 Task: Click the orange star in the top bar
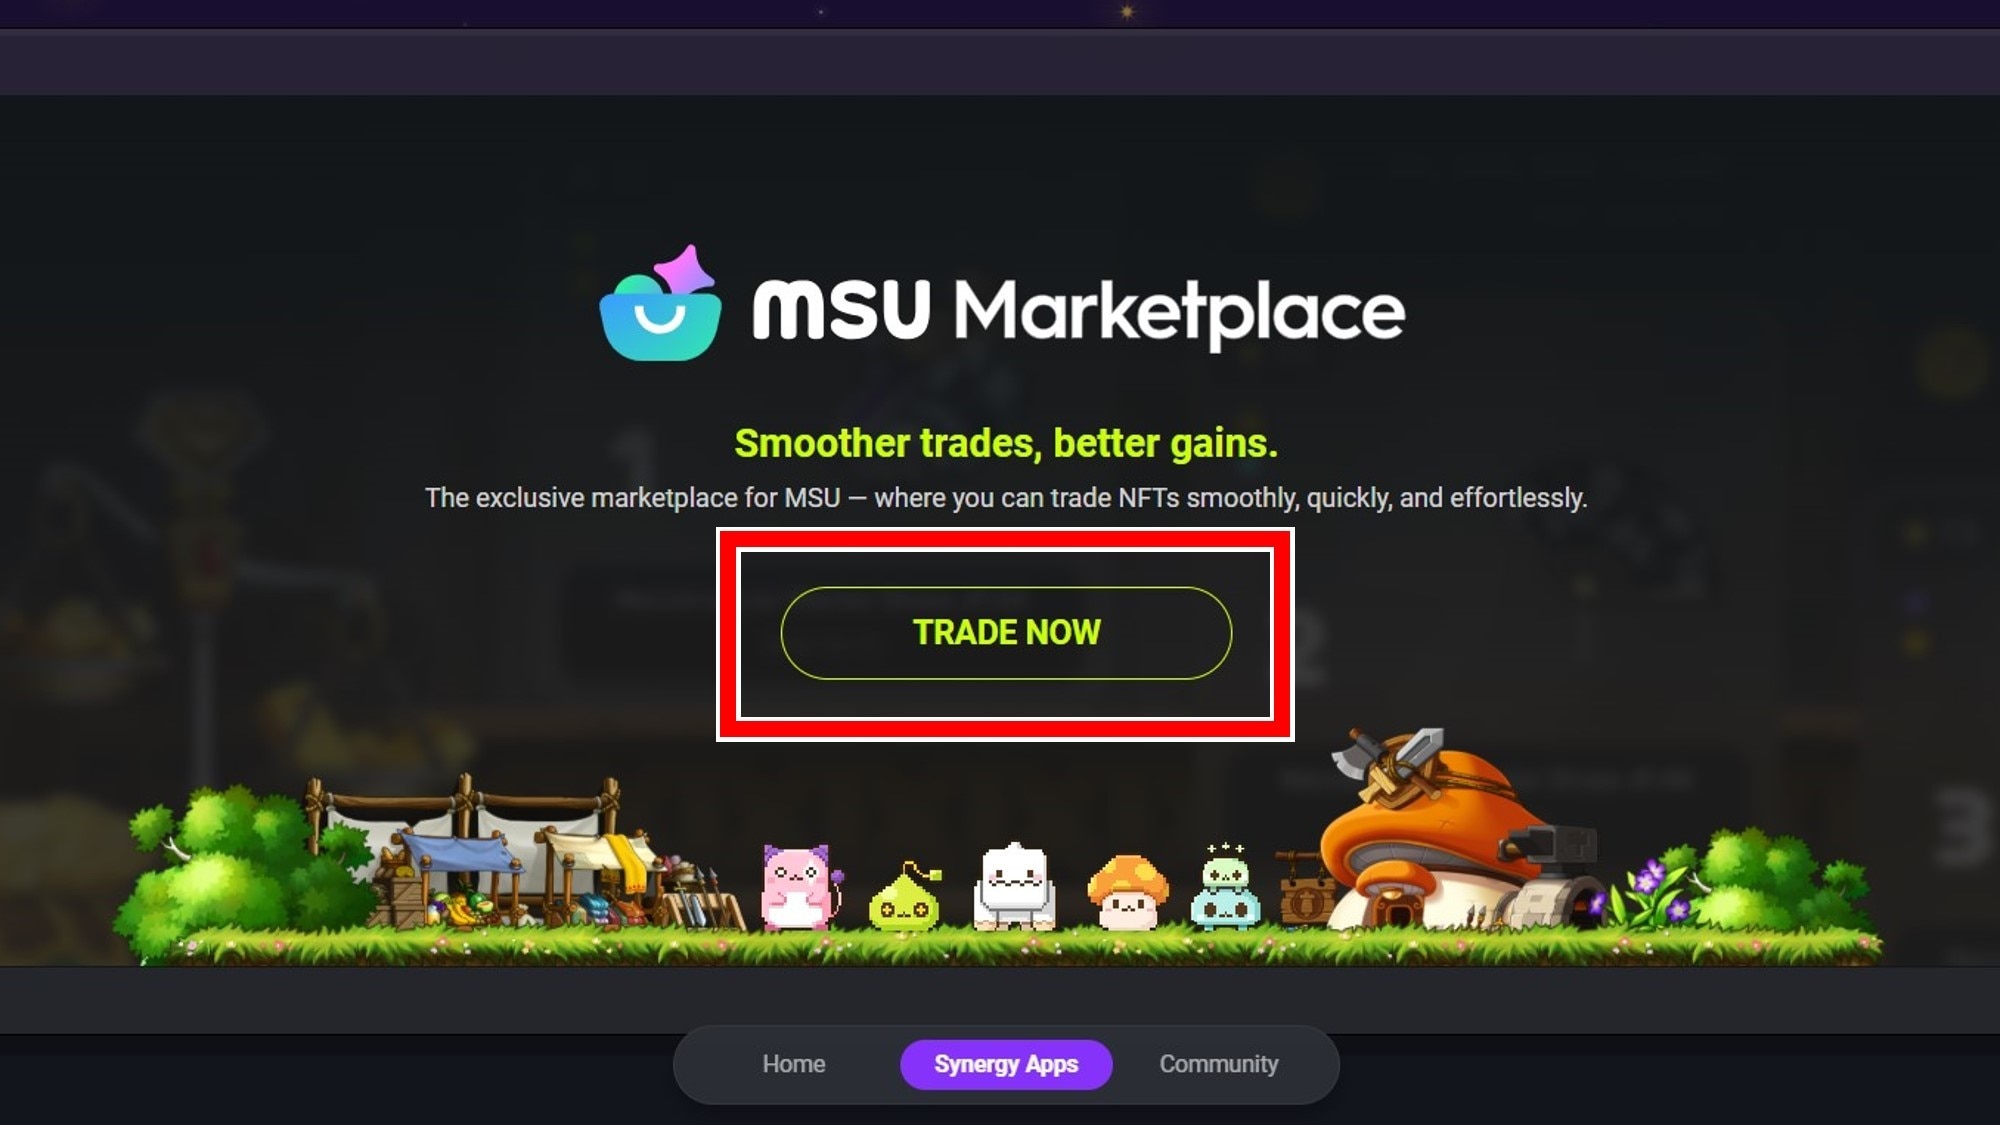[x=1127, y=12]
